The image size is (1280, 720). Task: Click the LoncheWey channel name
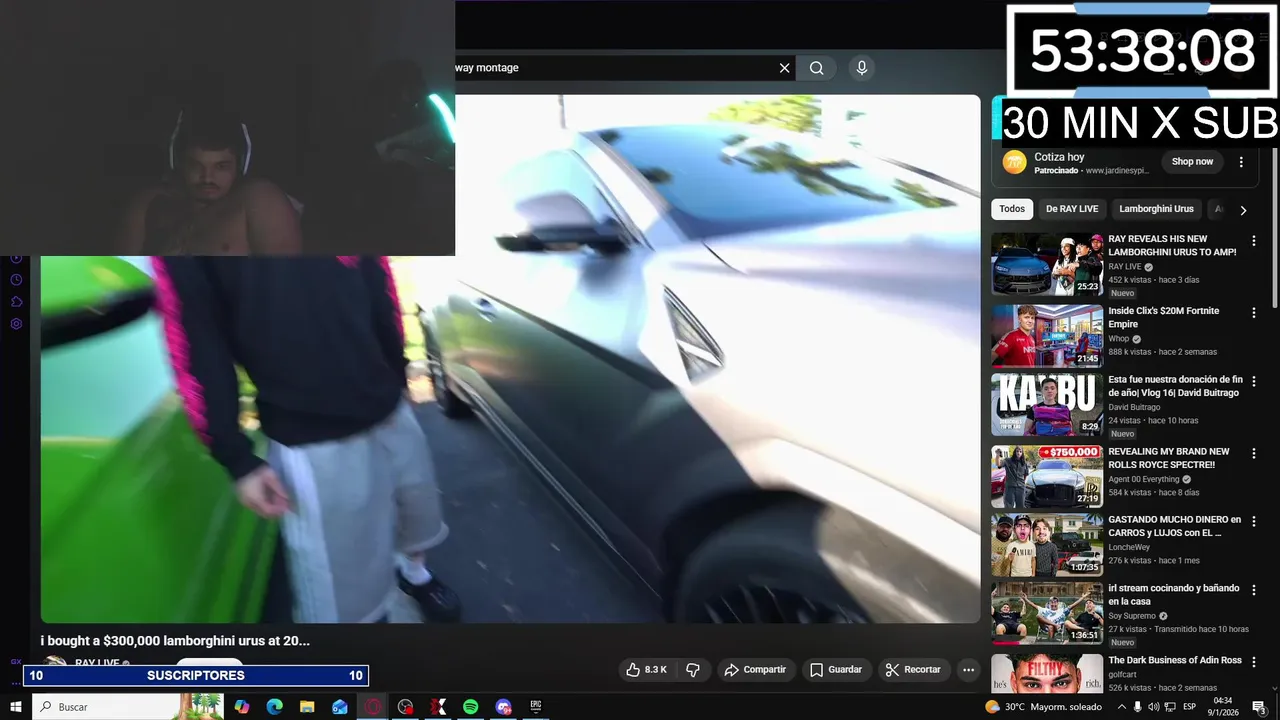tap(1129, 547)
